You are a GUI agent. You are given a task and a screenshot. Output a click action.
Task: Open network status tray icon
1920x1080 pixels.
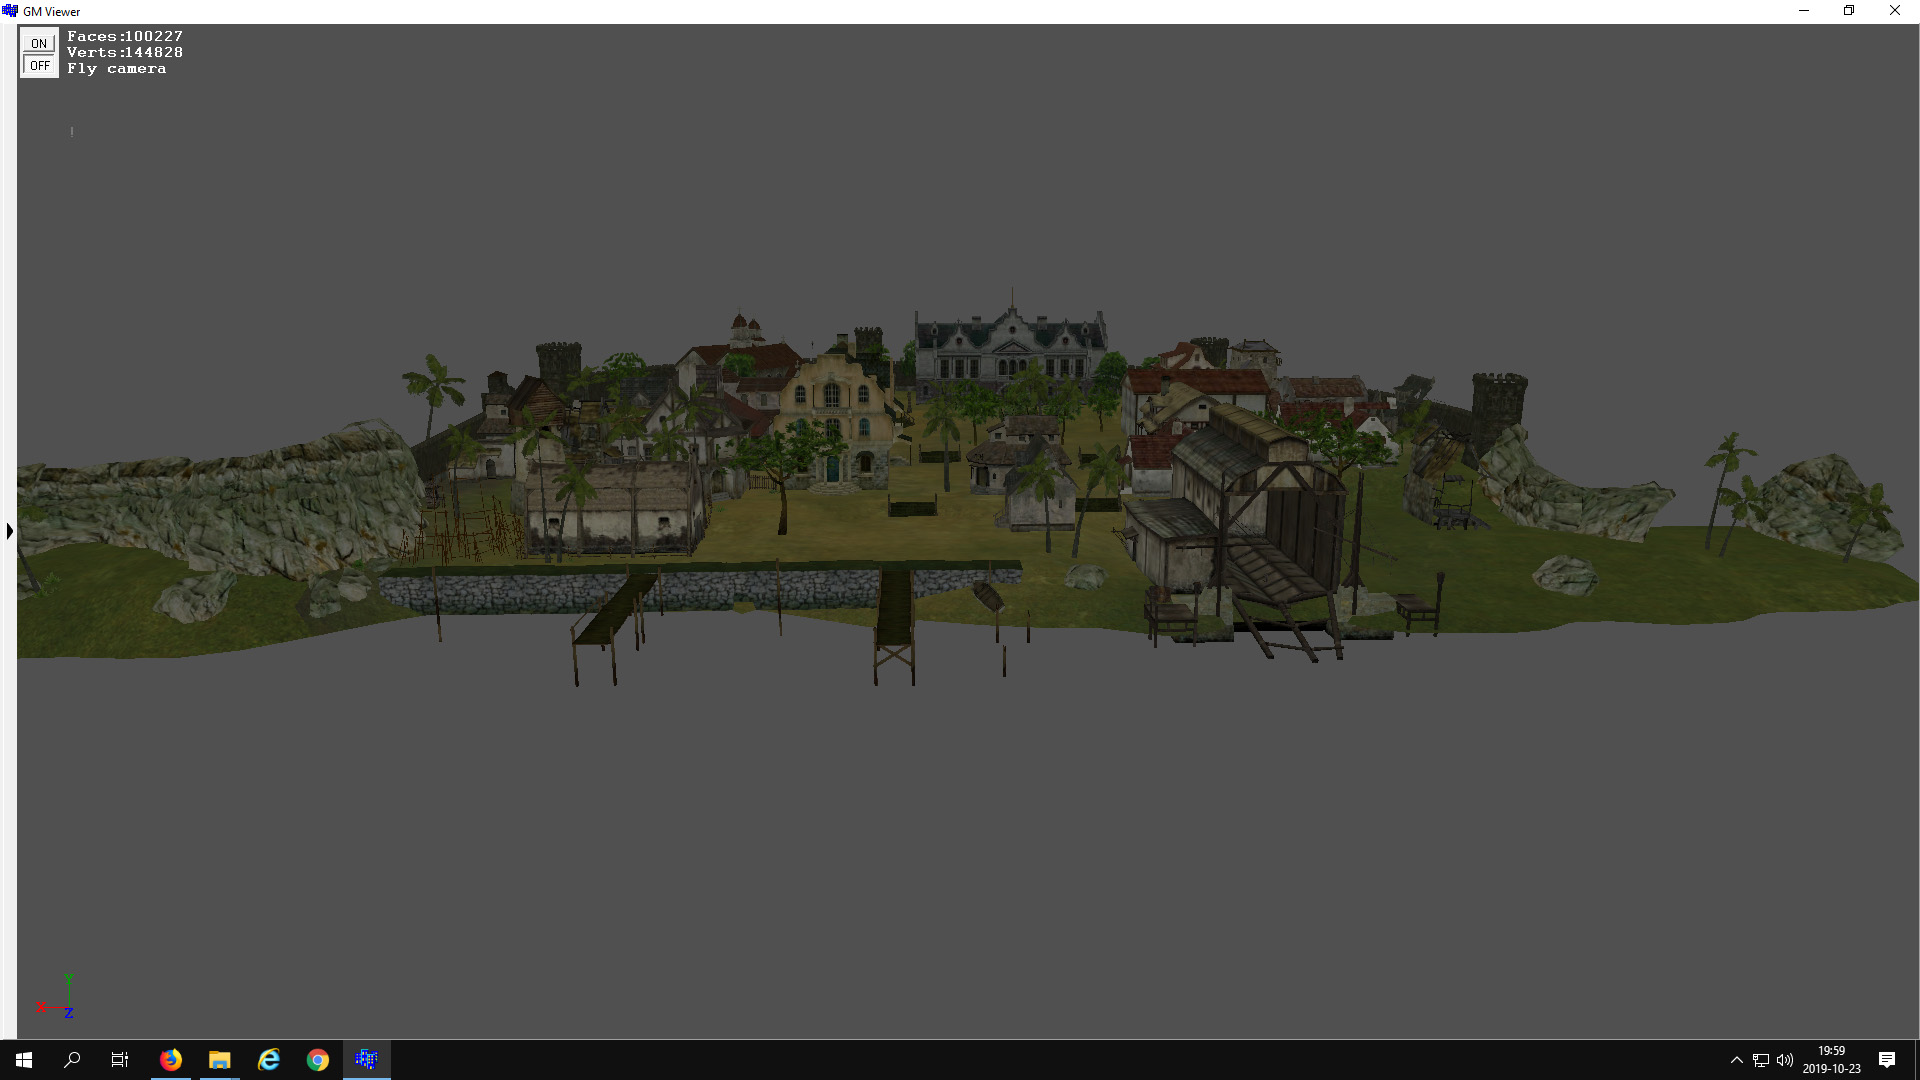tap(1761, 1060)
